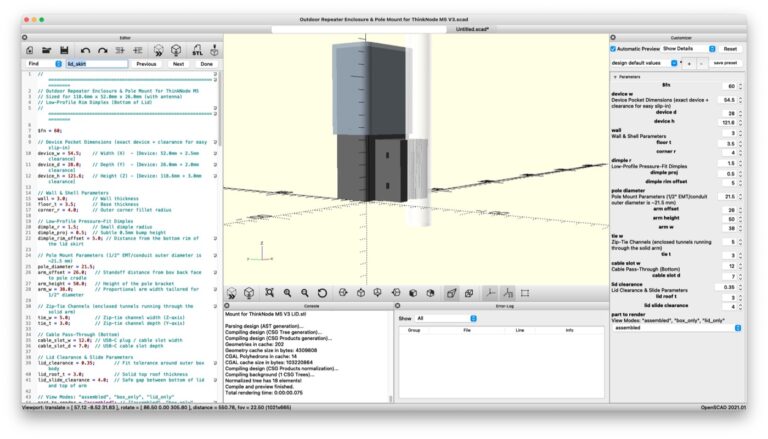Click the Line column header in Error Log
Image resolution: width=768 pixels, height=439 pixels.
(x=520, y=330)
